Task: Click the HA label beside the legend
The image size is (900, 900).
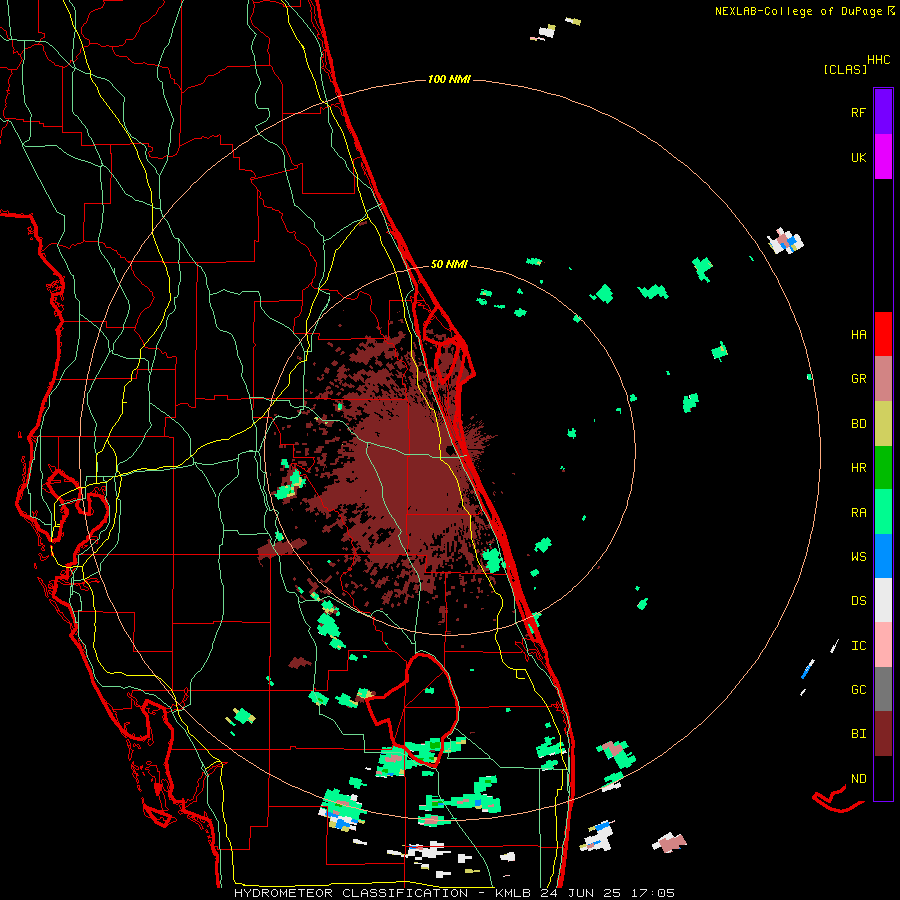Action: (x=858, y=335)
